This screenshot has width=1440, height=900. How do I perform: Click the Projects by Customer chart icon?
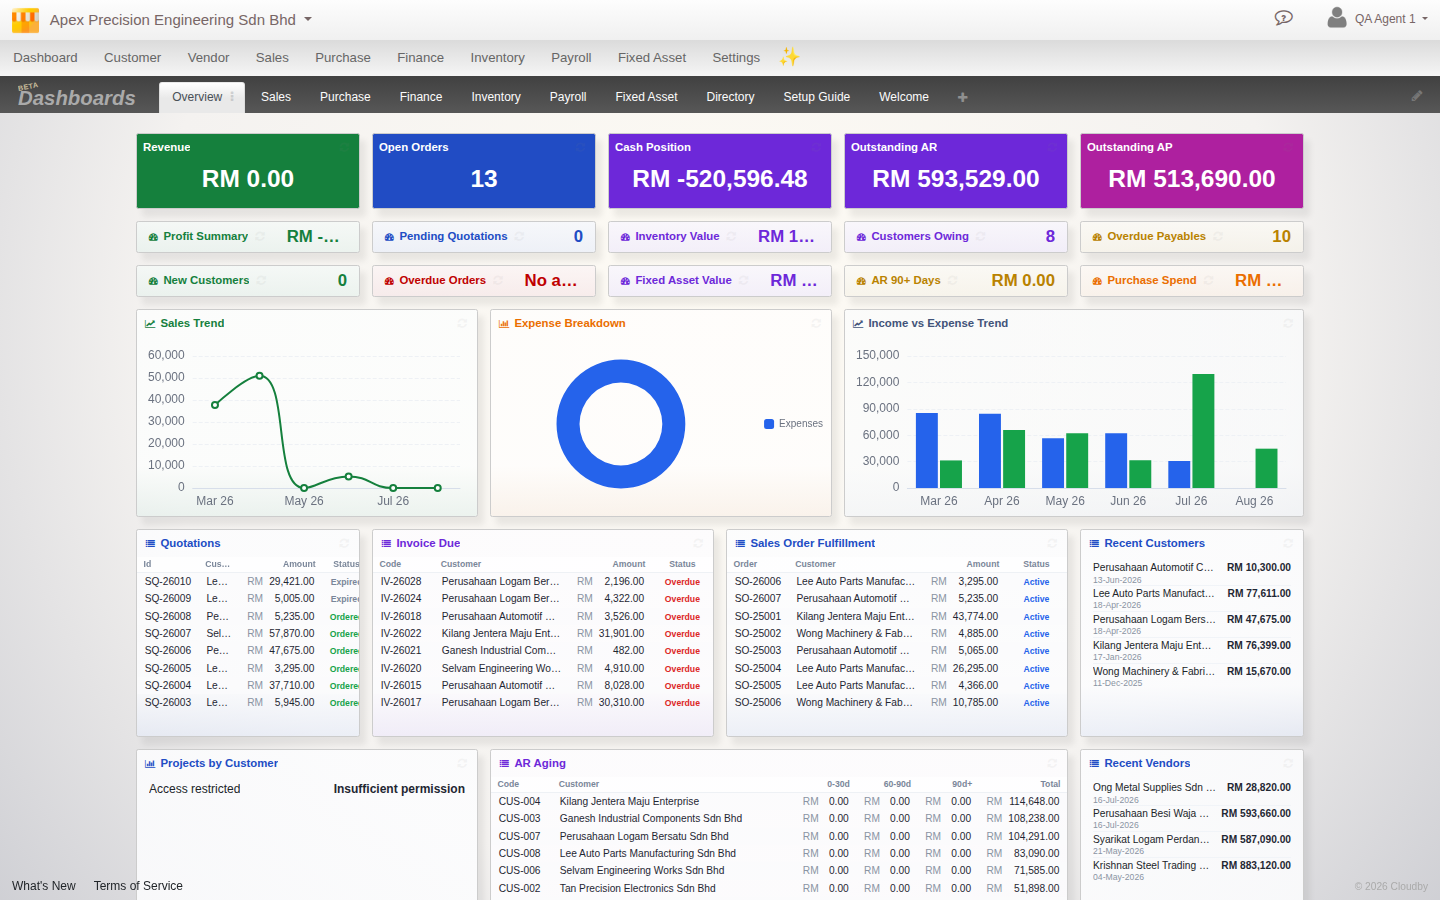coord(150,764)
